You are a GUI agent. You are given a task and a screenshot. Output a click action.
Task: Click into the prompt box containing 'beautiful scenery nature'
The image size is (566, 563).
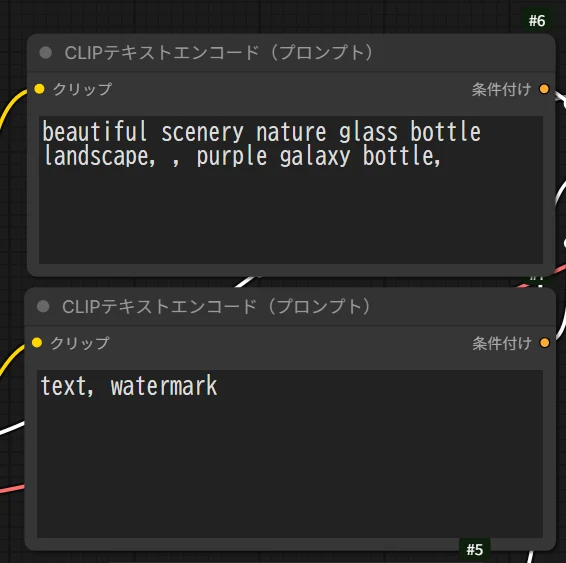[x=291, y=190]
